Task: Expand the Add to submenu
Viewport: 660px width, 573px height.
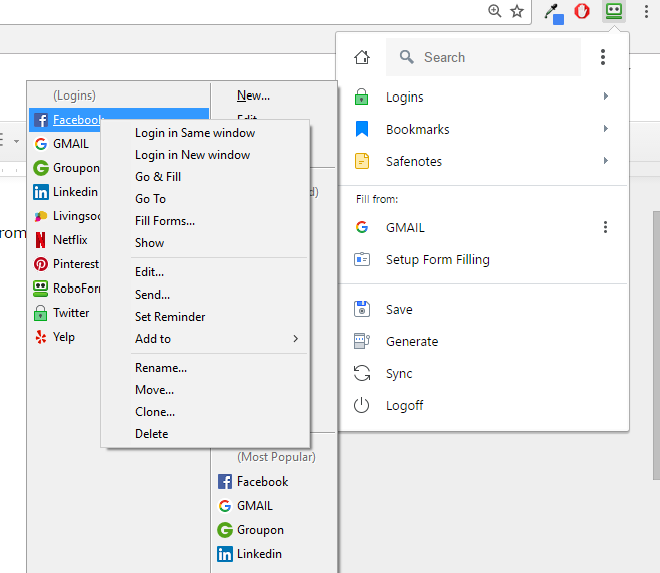Action: (x=218, y=339)
